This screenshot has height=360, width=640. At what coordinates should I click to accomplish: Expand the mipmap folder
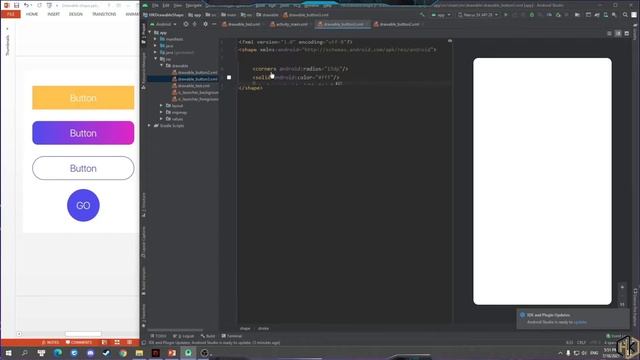tap(162, 112)
